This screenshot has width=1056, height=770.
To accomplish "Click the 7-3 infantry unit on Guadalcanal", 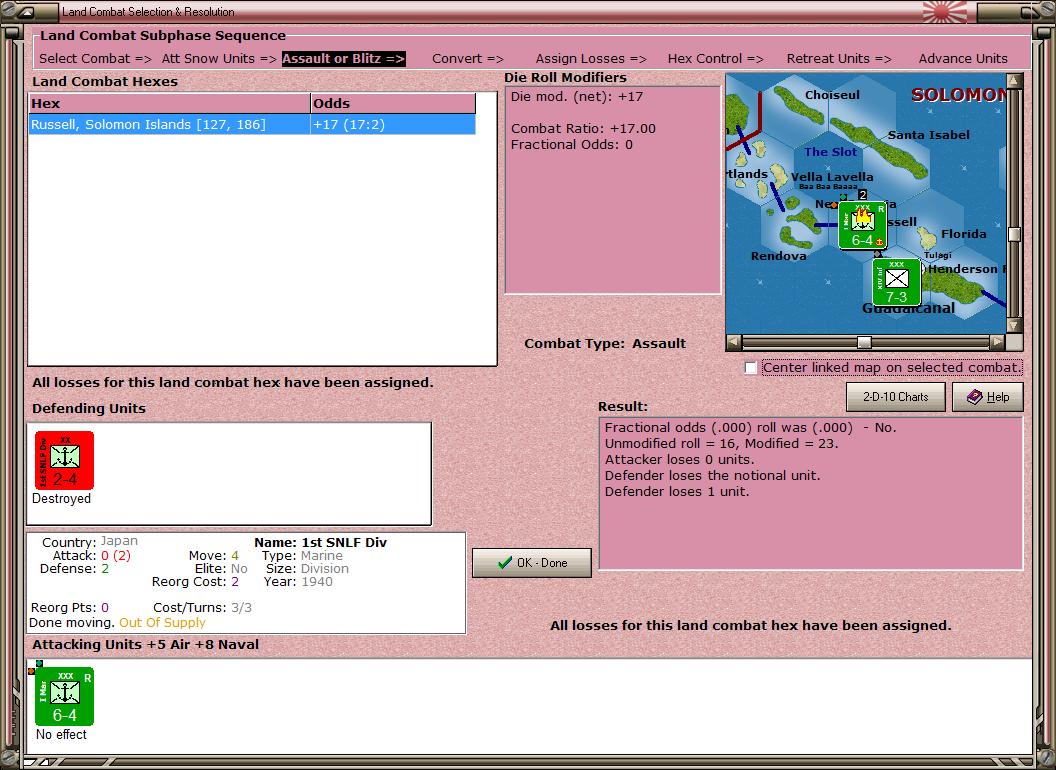I will (x=896, y=282).
